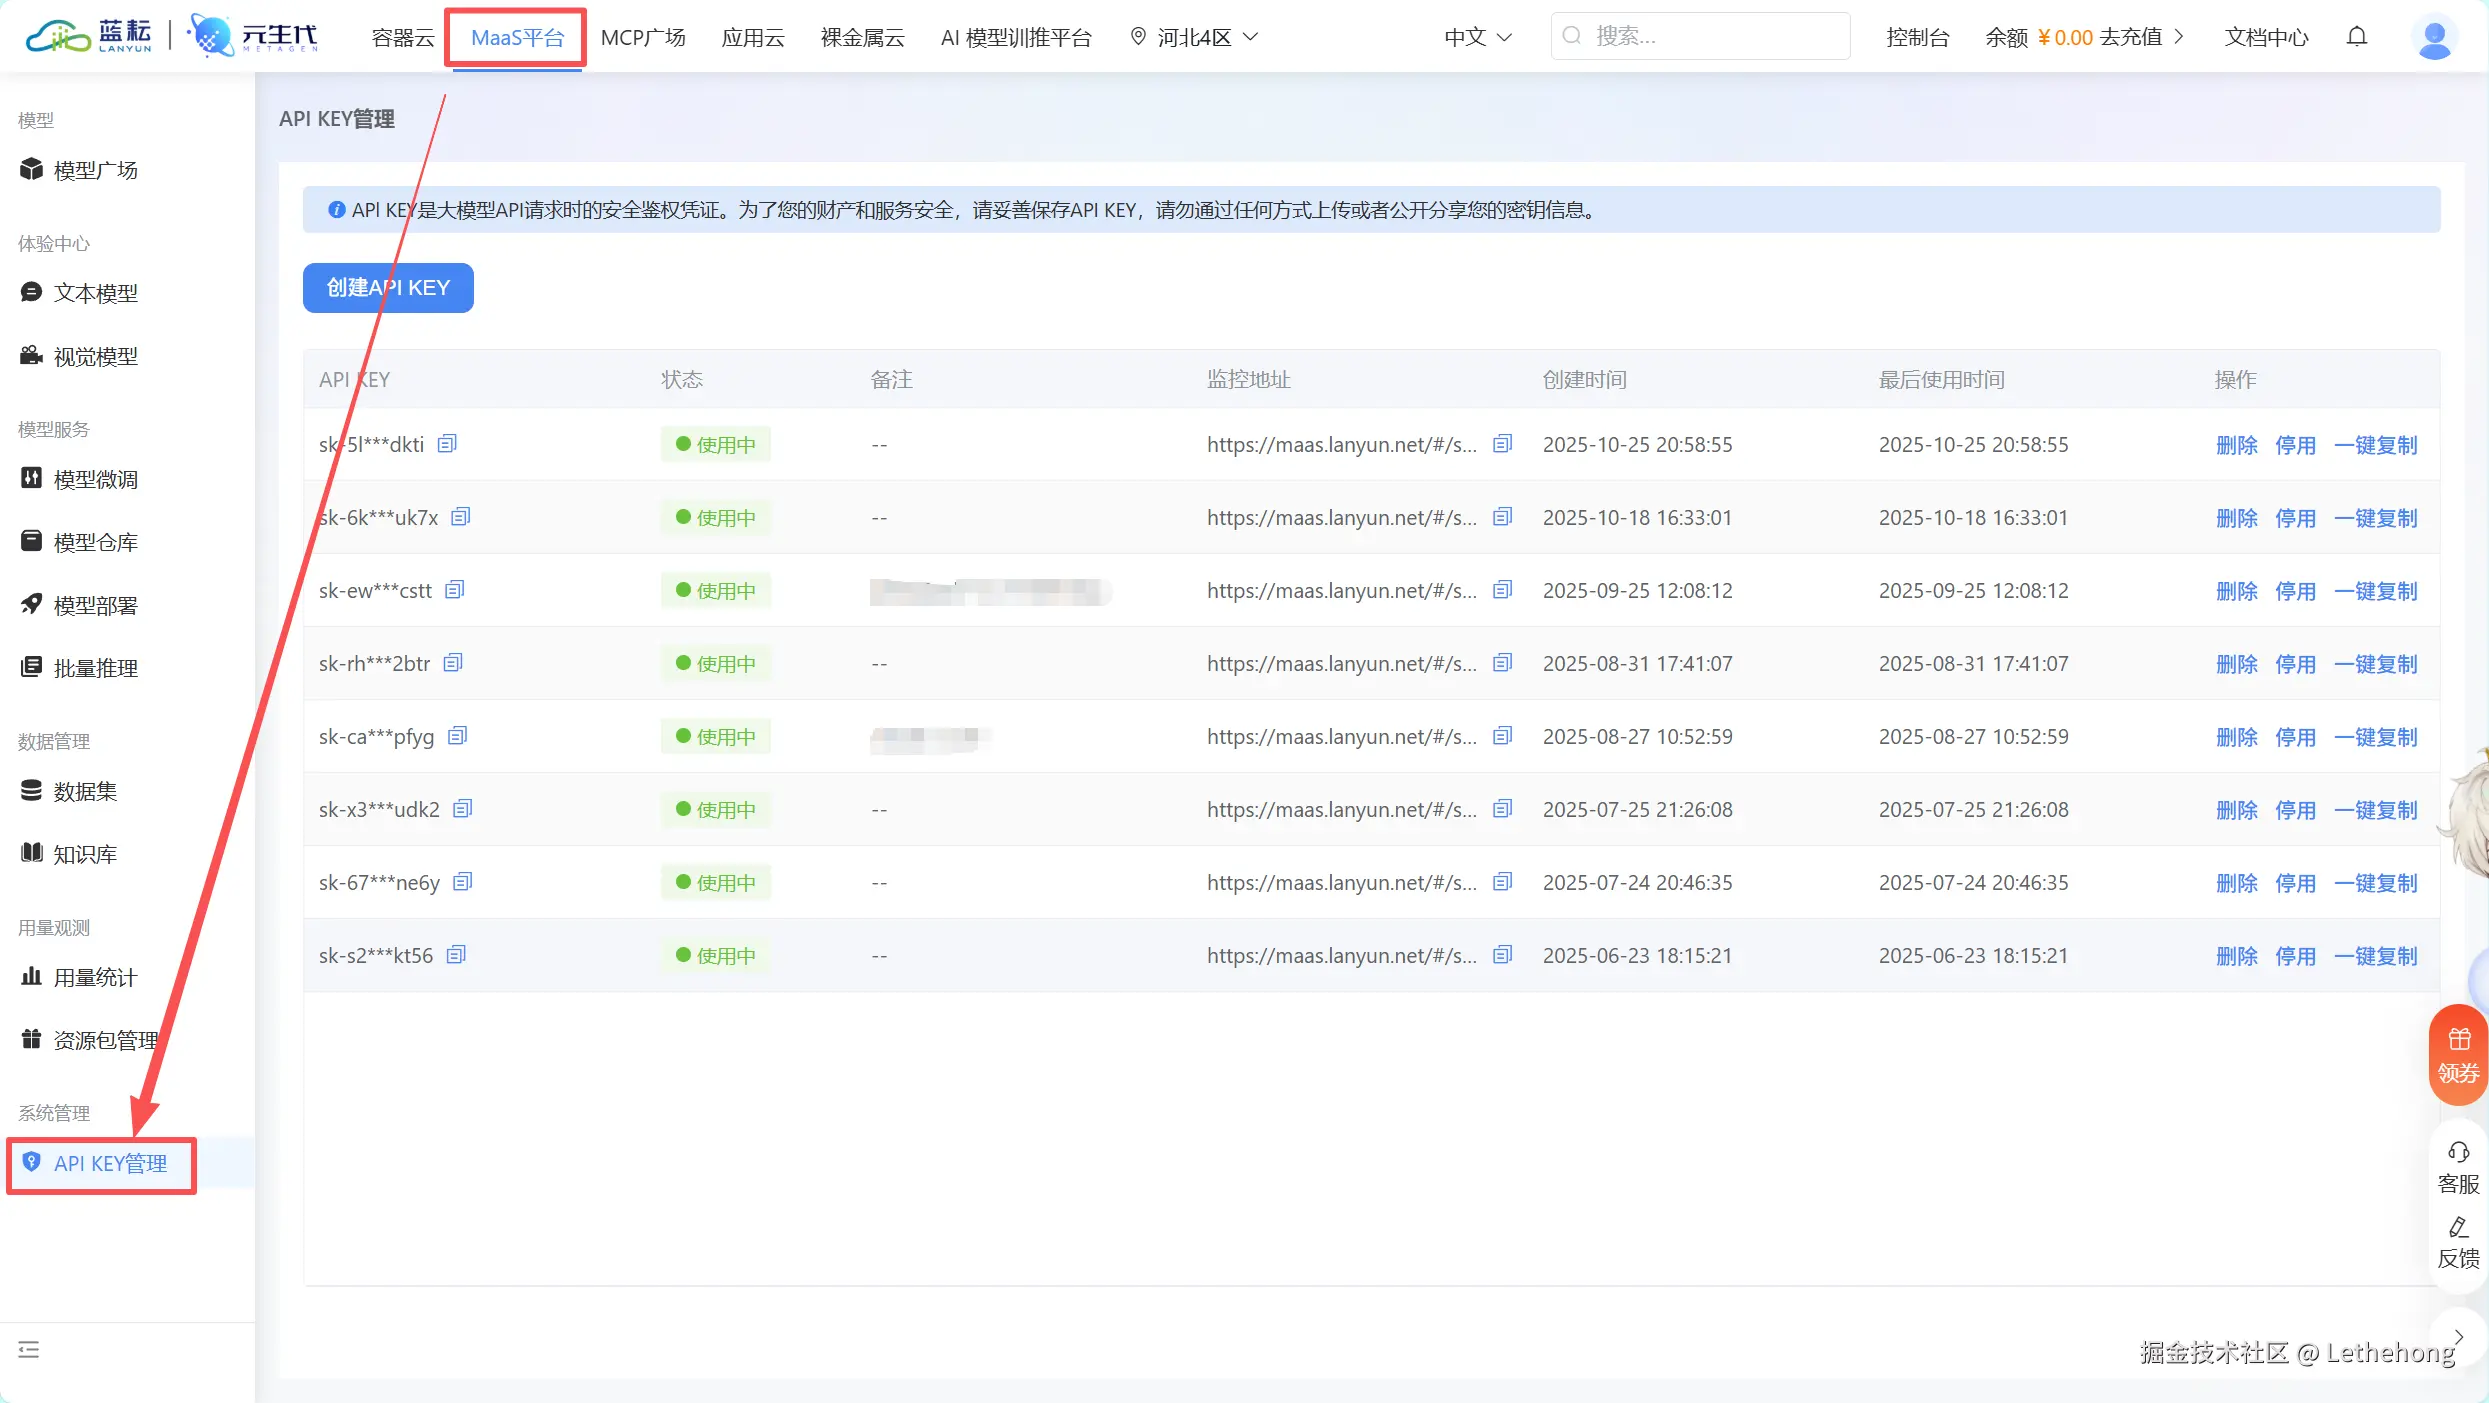
Task: Switch to the MCP广场 tab
Action: (x=643, y=37)
